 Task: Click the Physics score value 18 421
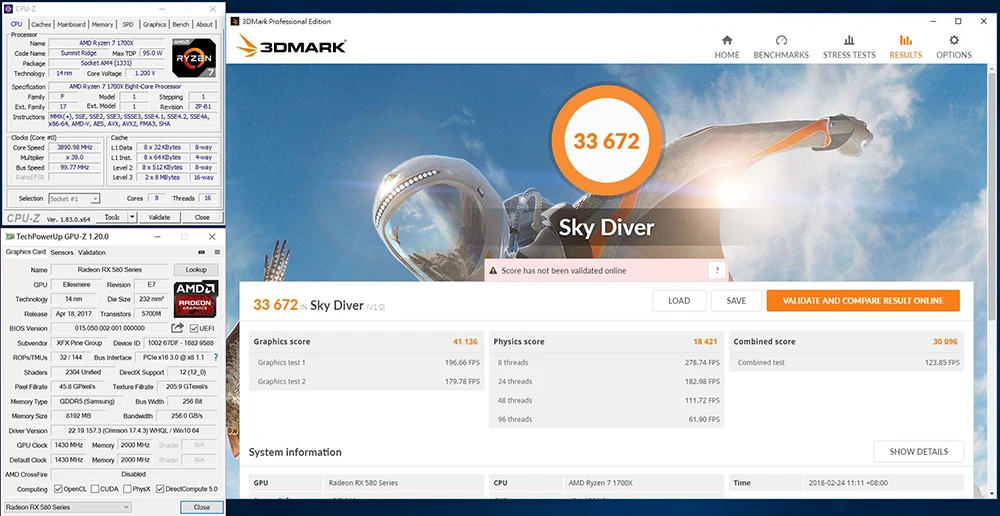pos(705,342)
